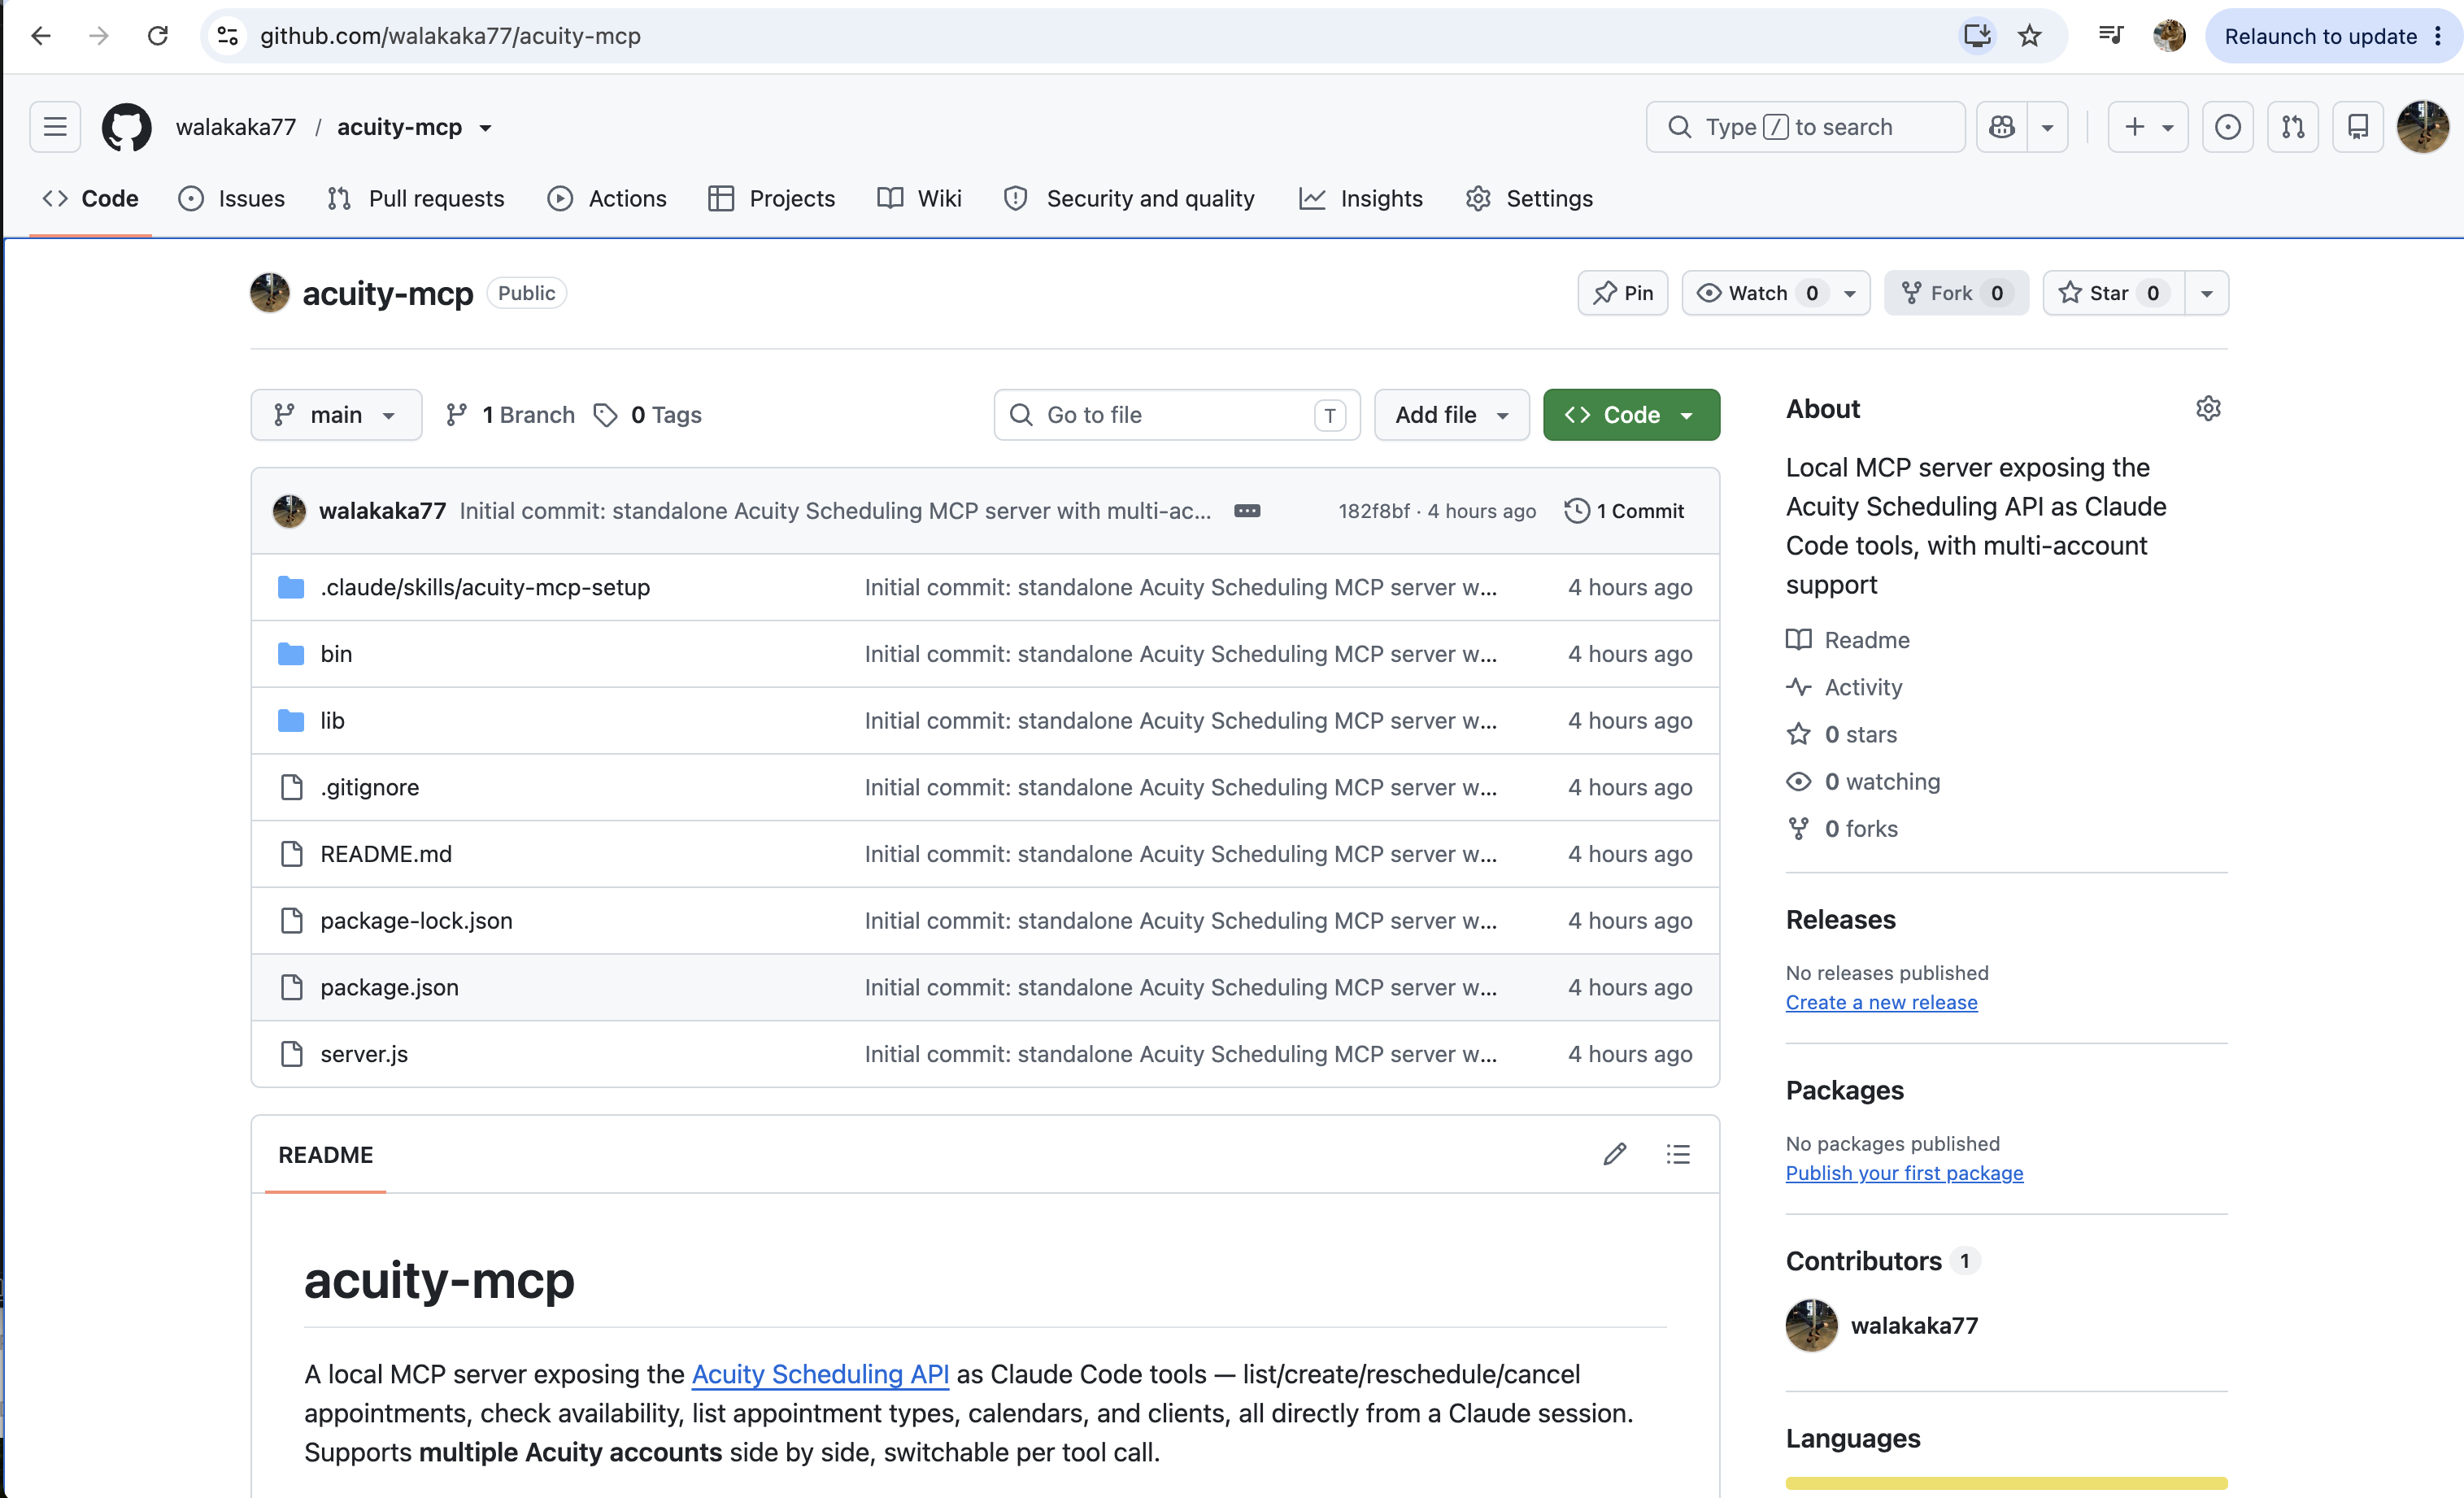Open the Copilot dropdown arrow in header
This screenshot has height=1498, width=2464.
click(2047, 127)
